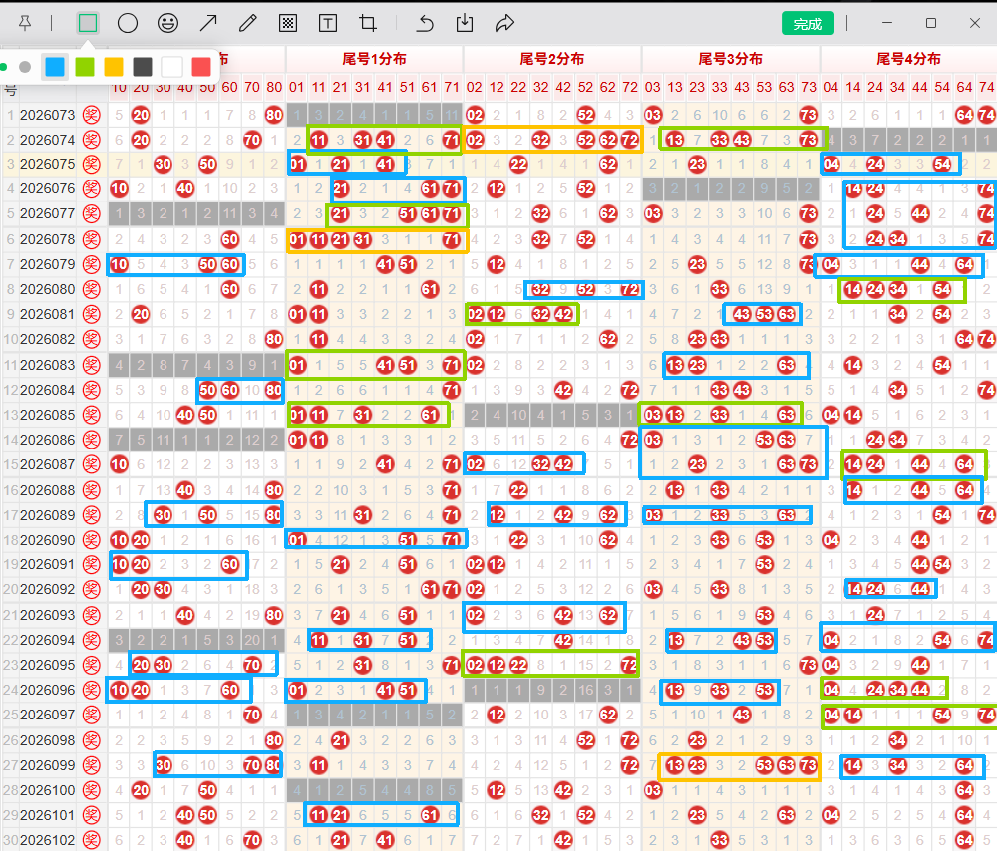
Task: Click column header 72 under 尾号2分布
Action: (x=630, y=87)
